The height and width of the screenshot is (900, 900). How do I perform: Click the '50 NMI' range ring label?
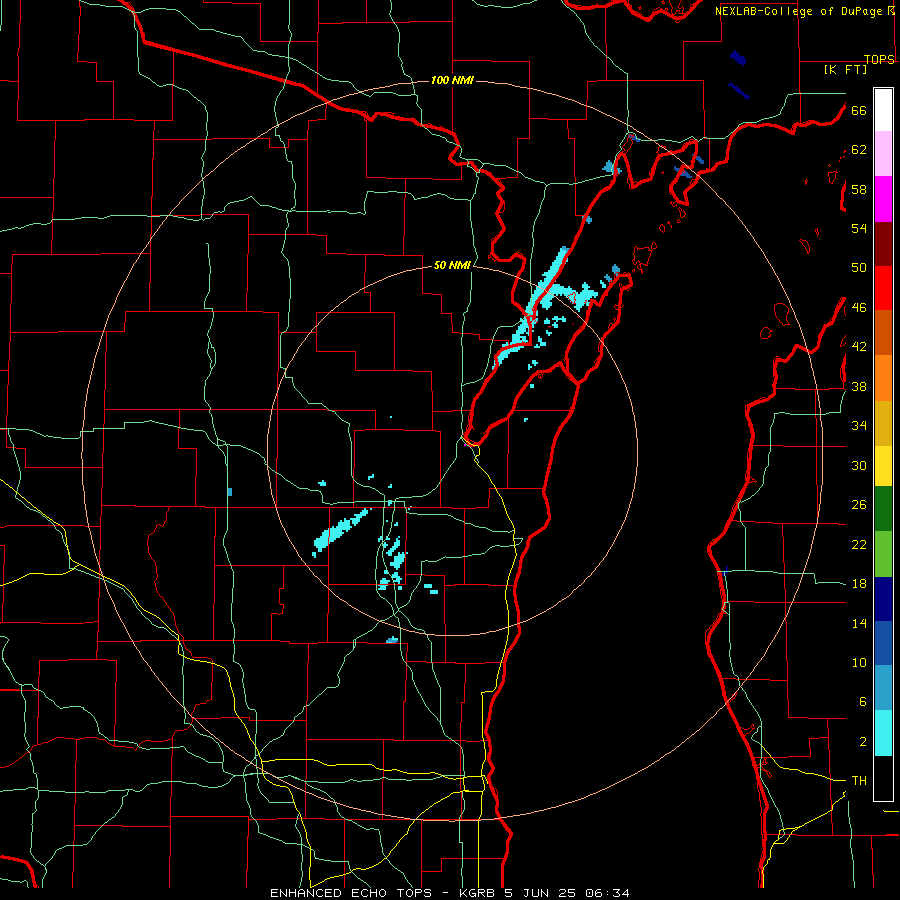click(452, 265)
